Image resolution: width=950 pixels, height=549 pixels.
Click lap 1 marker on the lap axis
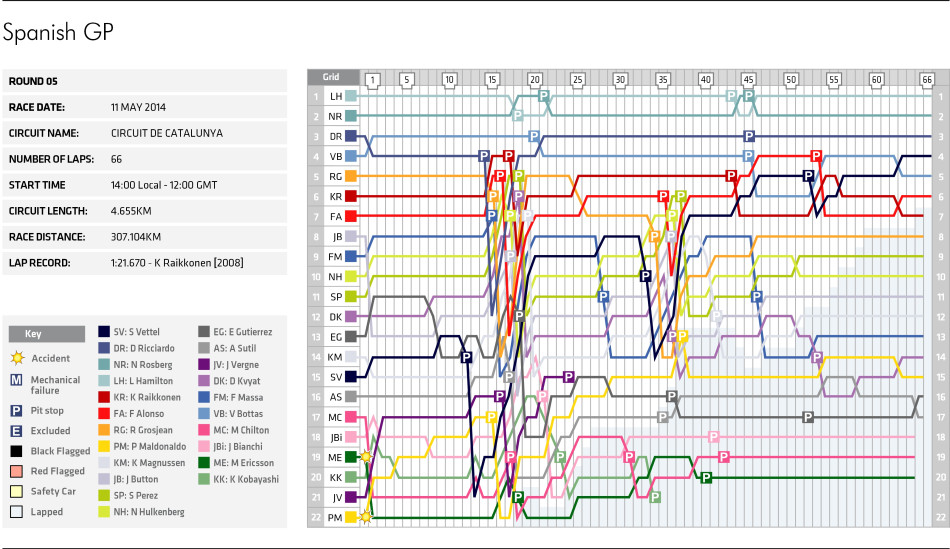(371, 78)
